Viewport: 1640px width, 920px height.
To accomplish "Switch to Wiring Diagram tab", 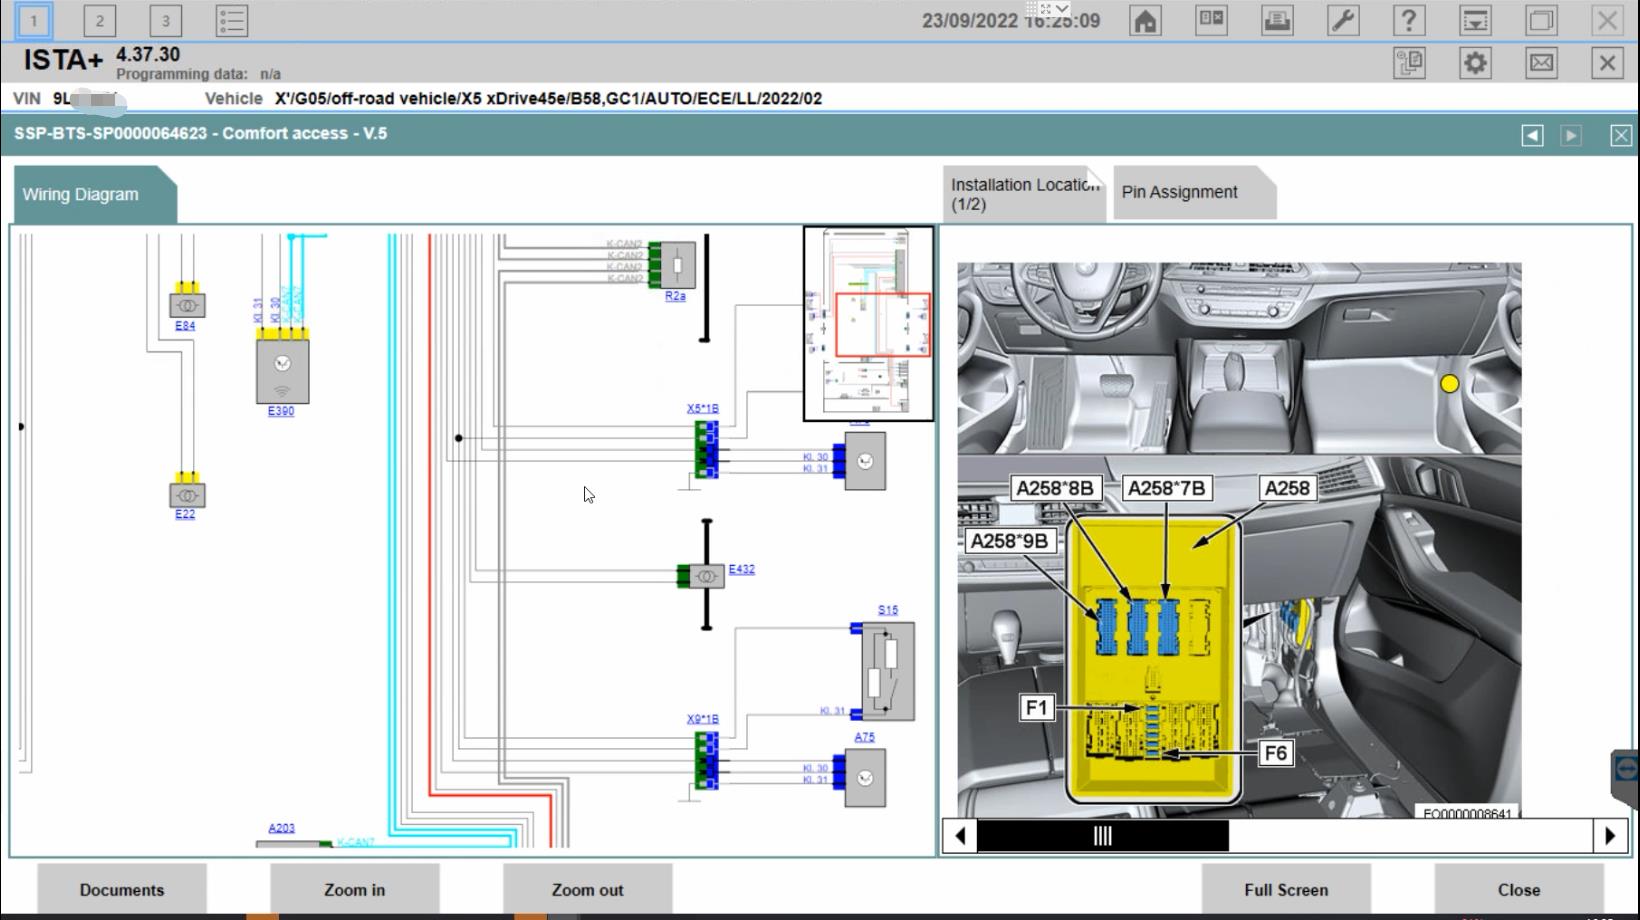I will (95, 194).
